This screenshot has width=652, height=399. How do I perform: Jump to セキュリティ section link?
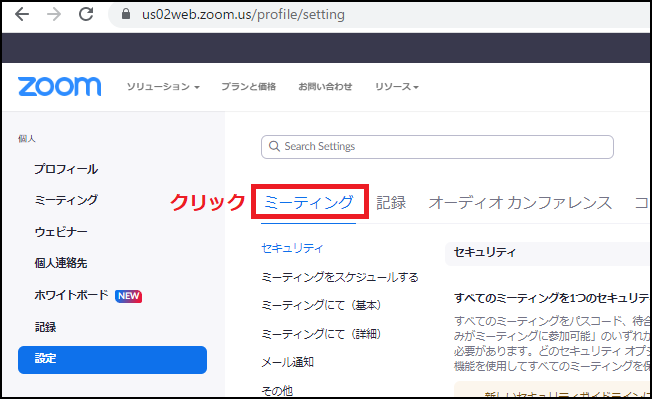pyautogui.click(x=292, y=248)
